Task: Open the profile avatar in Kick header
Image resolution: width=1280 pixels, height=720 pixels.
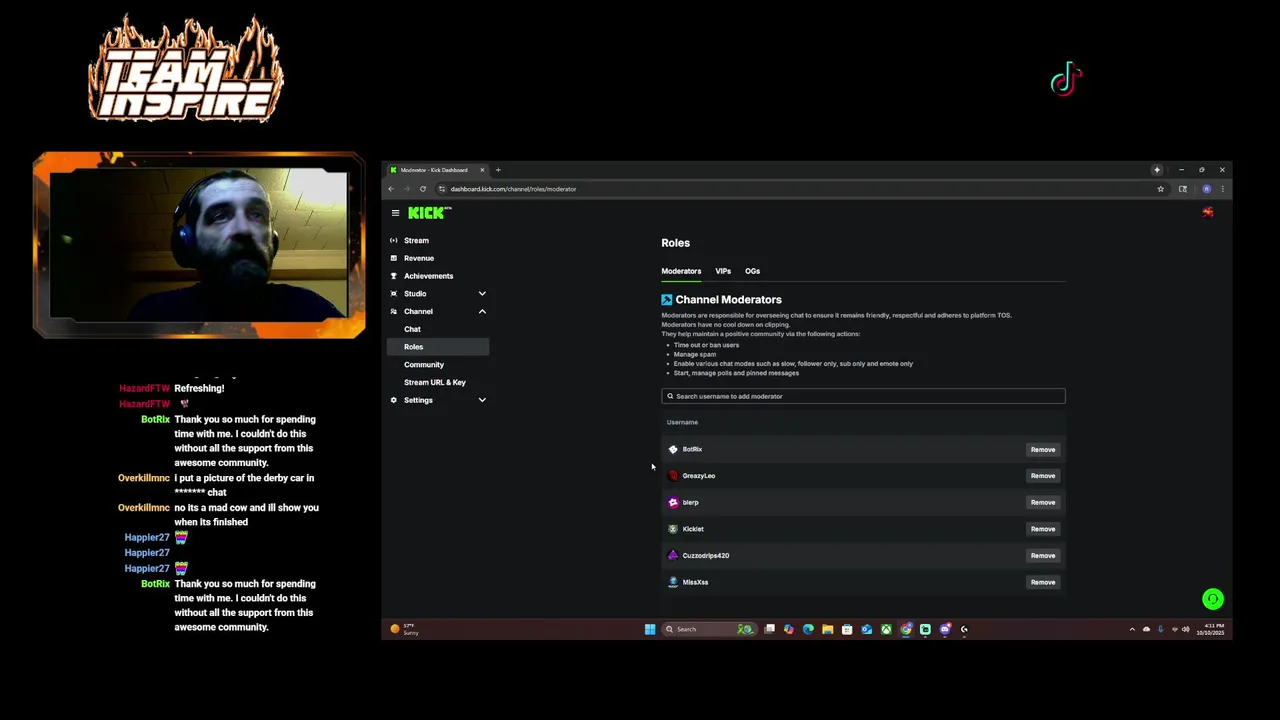Action: 1208,212
